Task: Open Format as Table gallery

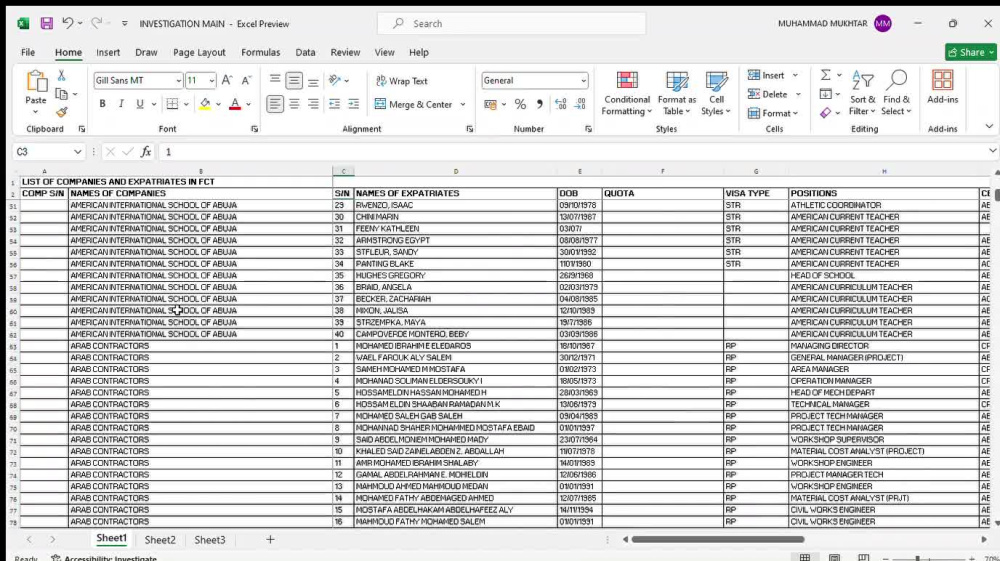Action: 677,94
